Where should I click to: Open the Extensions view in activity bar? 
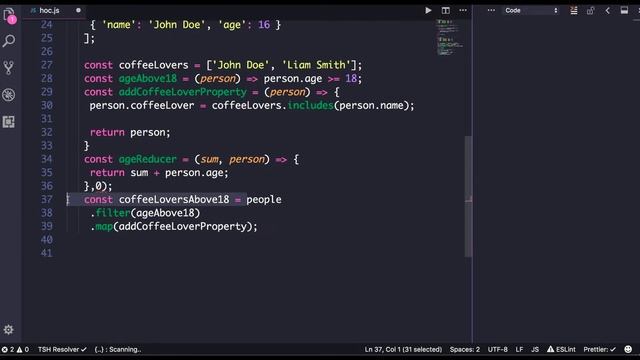click(9, 122)
